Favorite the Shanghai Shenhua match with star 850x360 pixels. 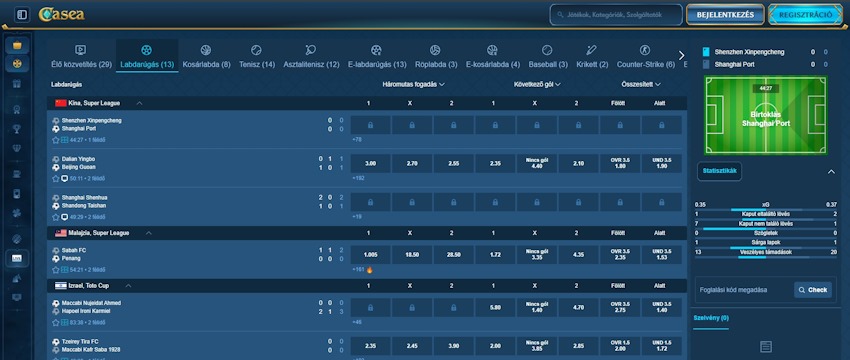55,217
